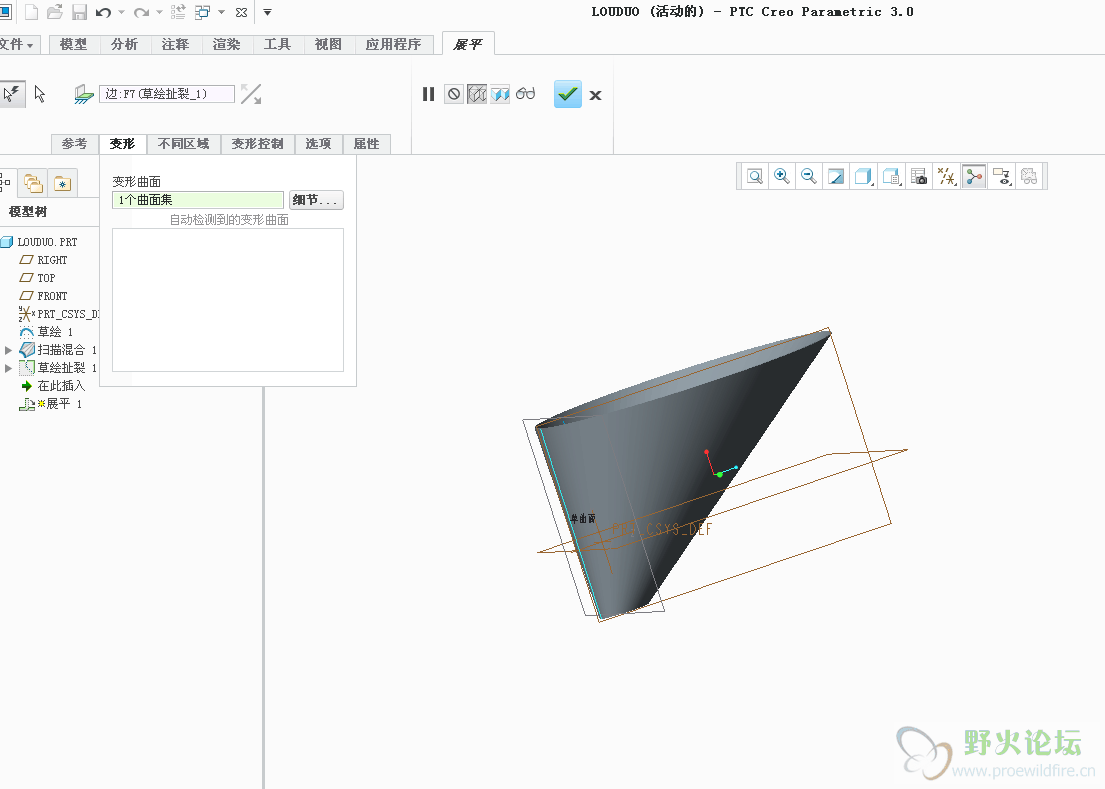The height and width of the screenshot is (789, 1105).
Task: Open the 变形控制 panel tab
Action: [257, 144]
